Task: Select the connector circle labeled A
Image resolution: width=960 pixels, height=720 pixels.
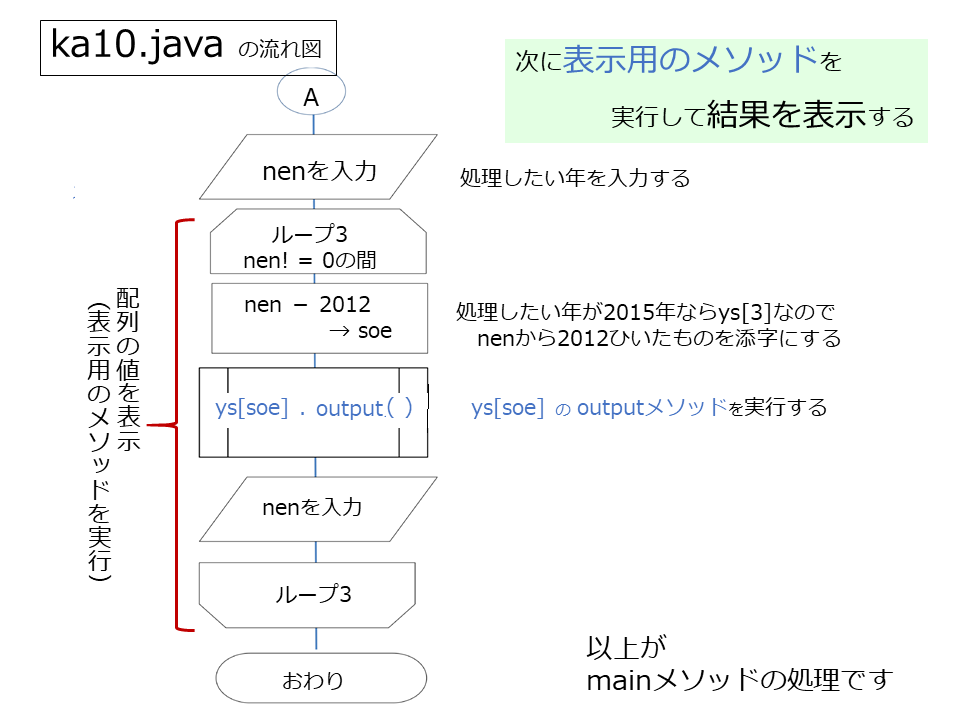Action: coord(311,92)
